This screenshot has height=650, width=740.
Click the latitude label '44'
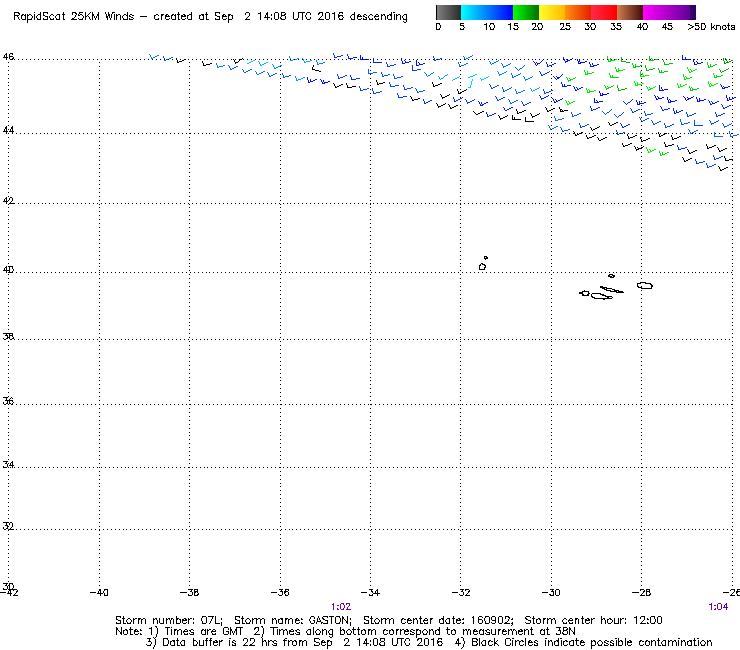[8, 130]
